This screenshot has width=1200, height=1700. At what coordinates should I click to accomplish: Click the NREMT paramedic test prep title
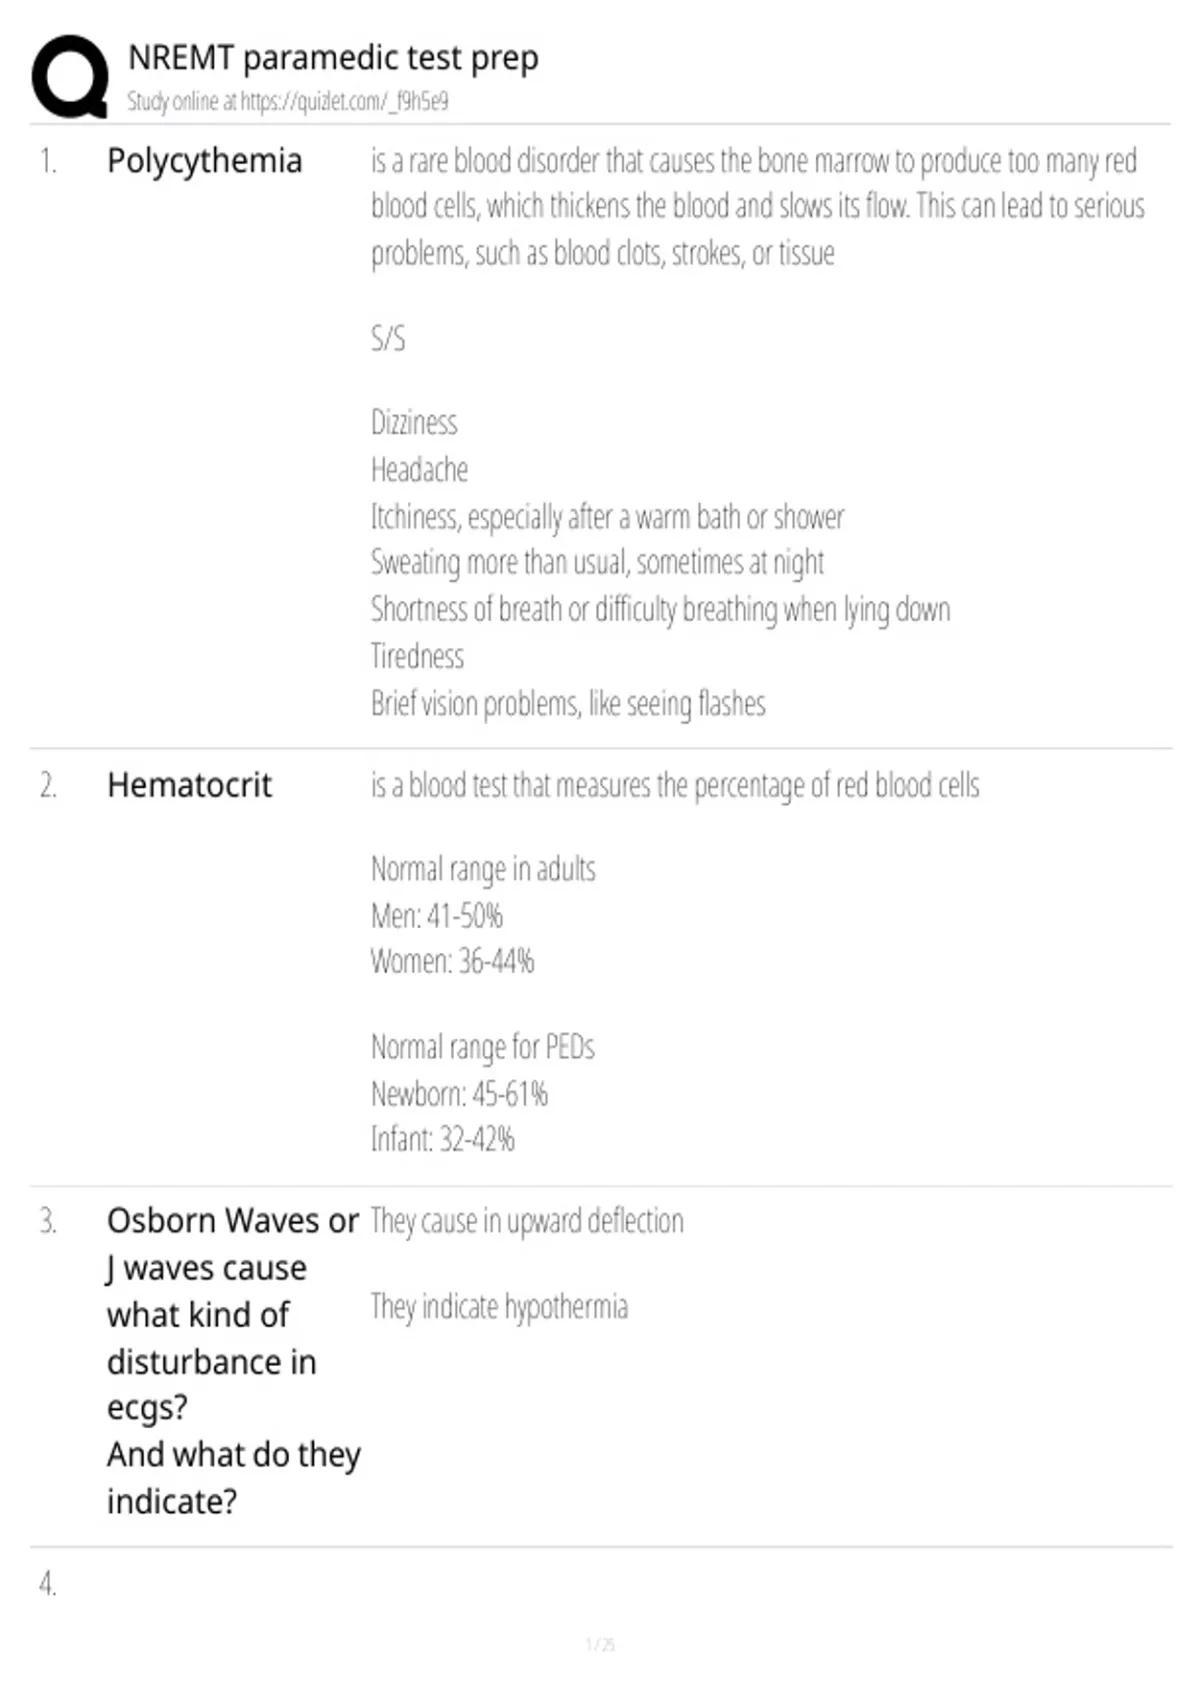(x=333, y=58)
